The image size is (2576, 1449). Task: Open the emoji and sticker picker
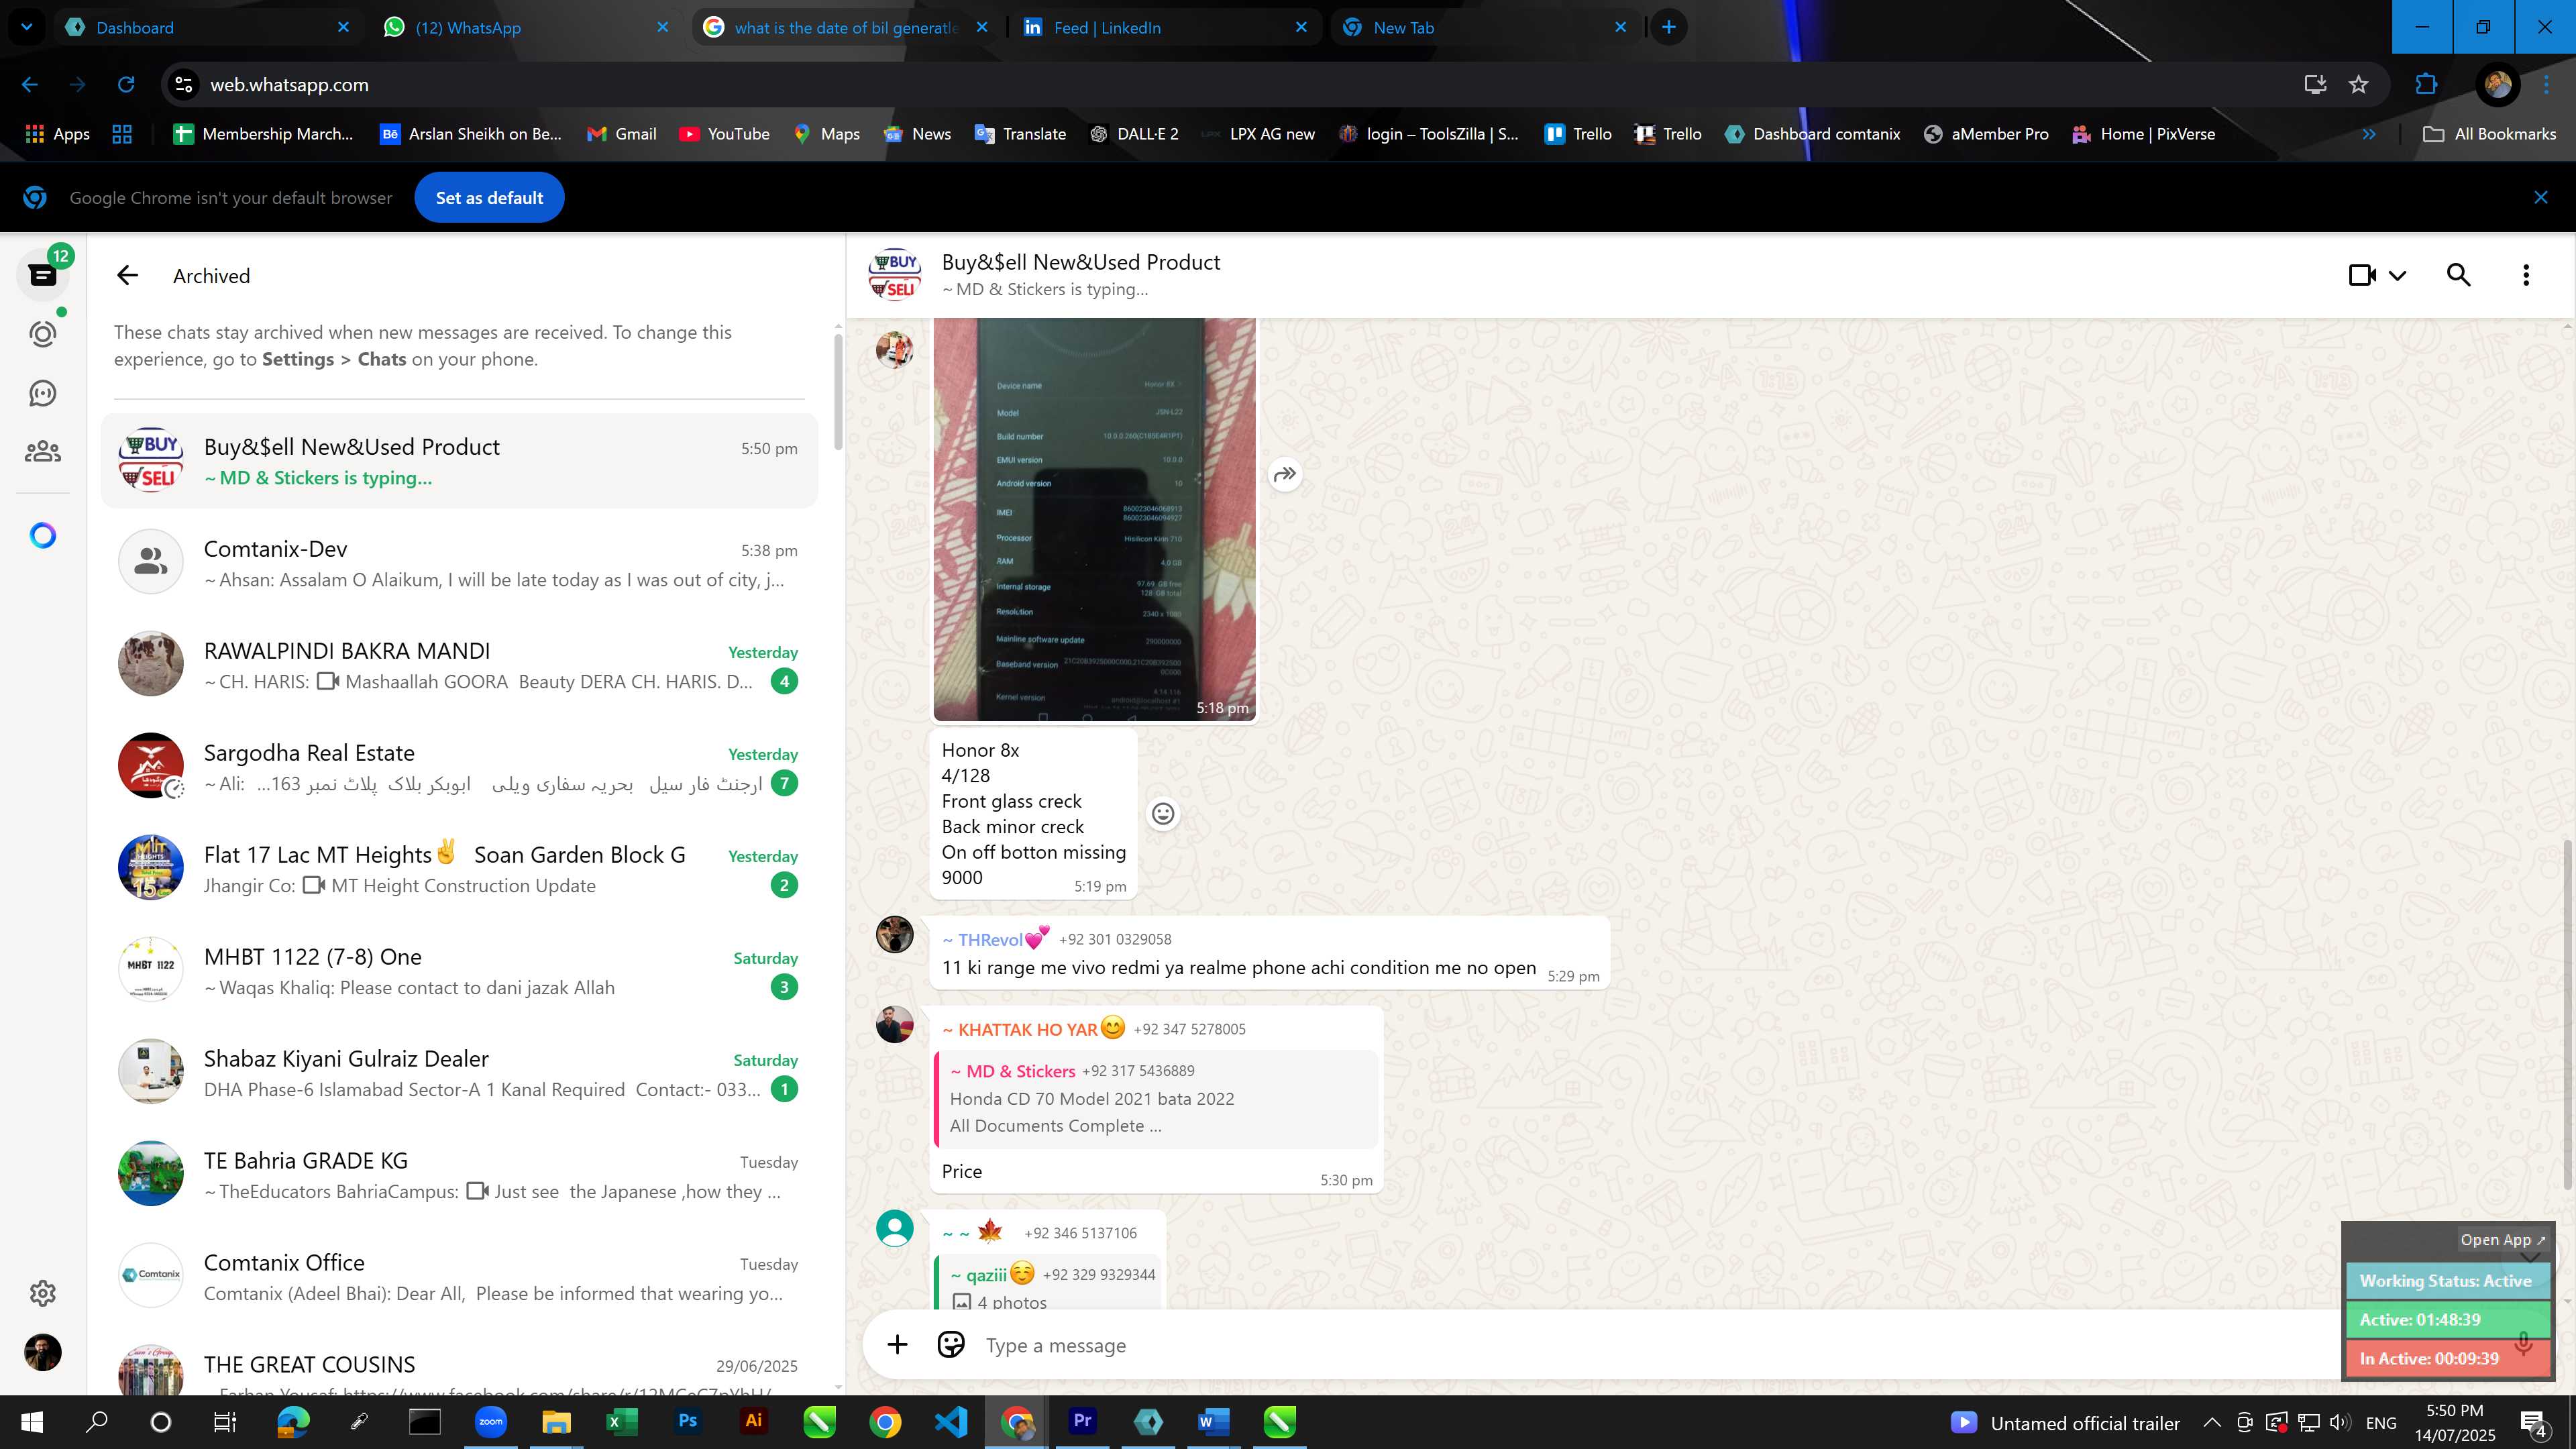pyautogui.click(x=950, y=1345)
